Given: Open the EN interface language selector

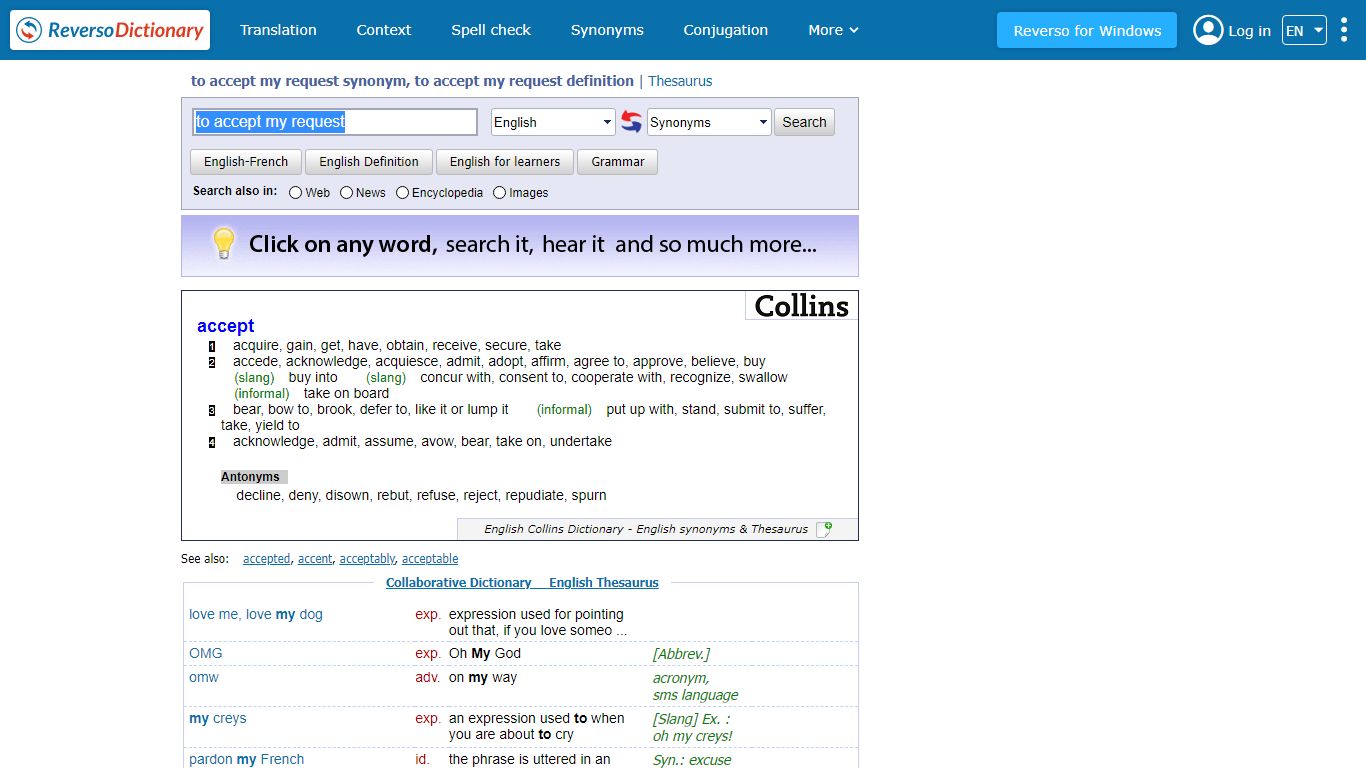Looking at the screenshot, I should [x=1304, y=30].
